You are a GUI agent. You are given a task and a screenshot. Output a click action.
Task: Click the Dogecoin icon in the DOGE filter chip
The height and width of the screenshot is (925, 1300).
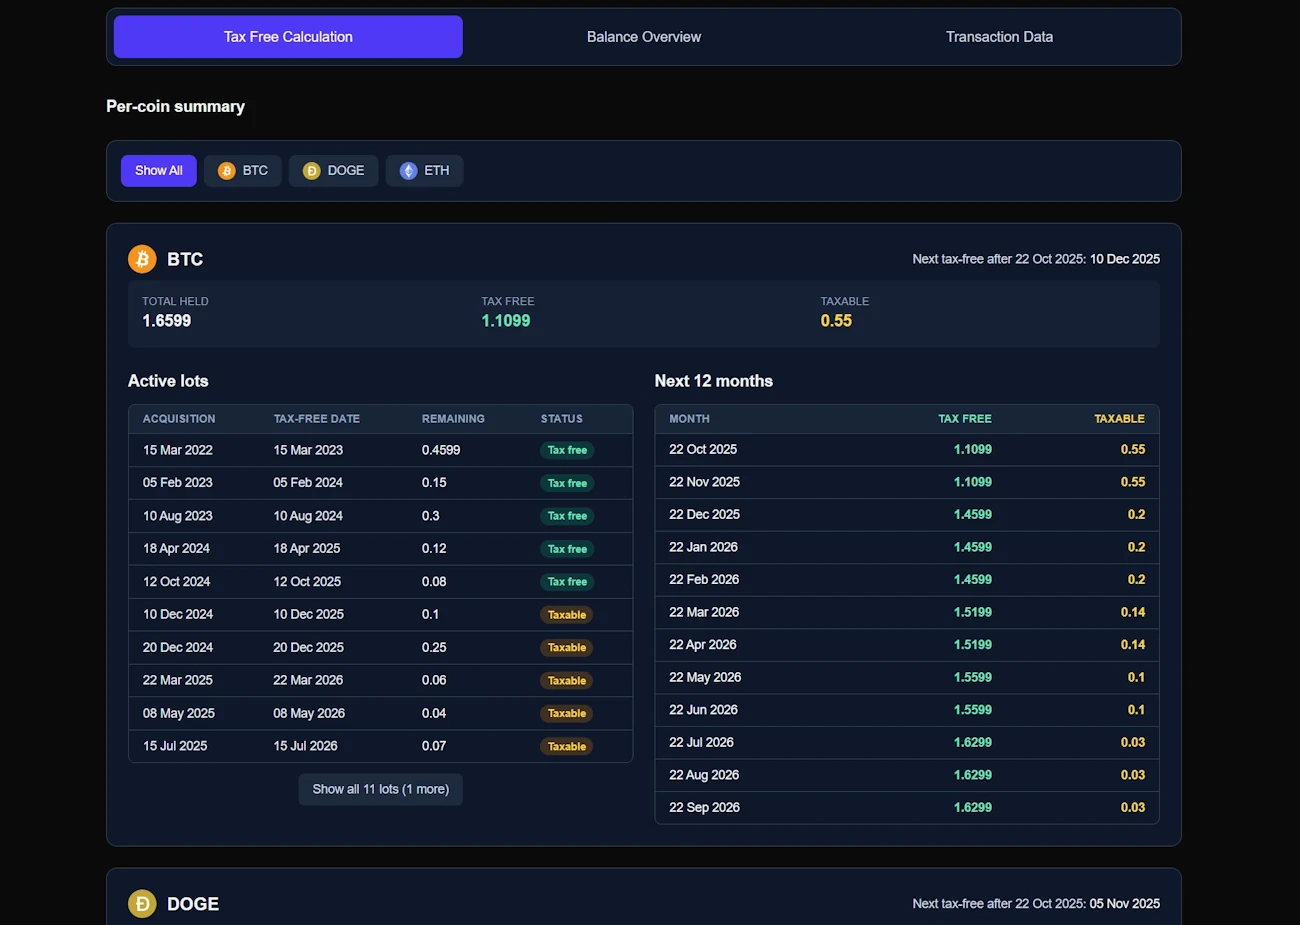coord(312,171)
